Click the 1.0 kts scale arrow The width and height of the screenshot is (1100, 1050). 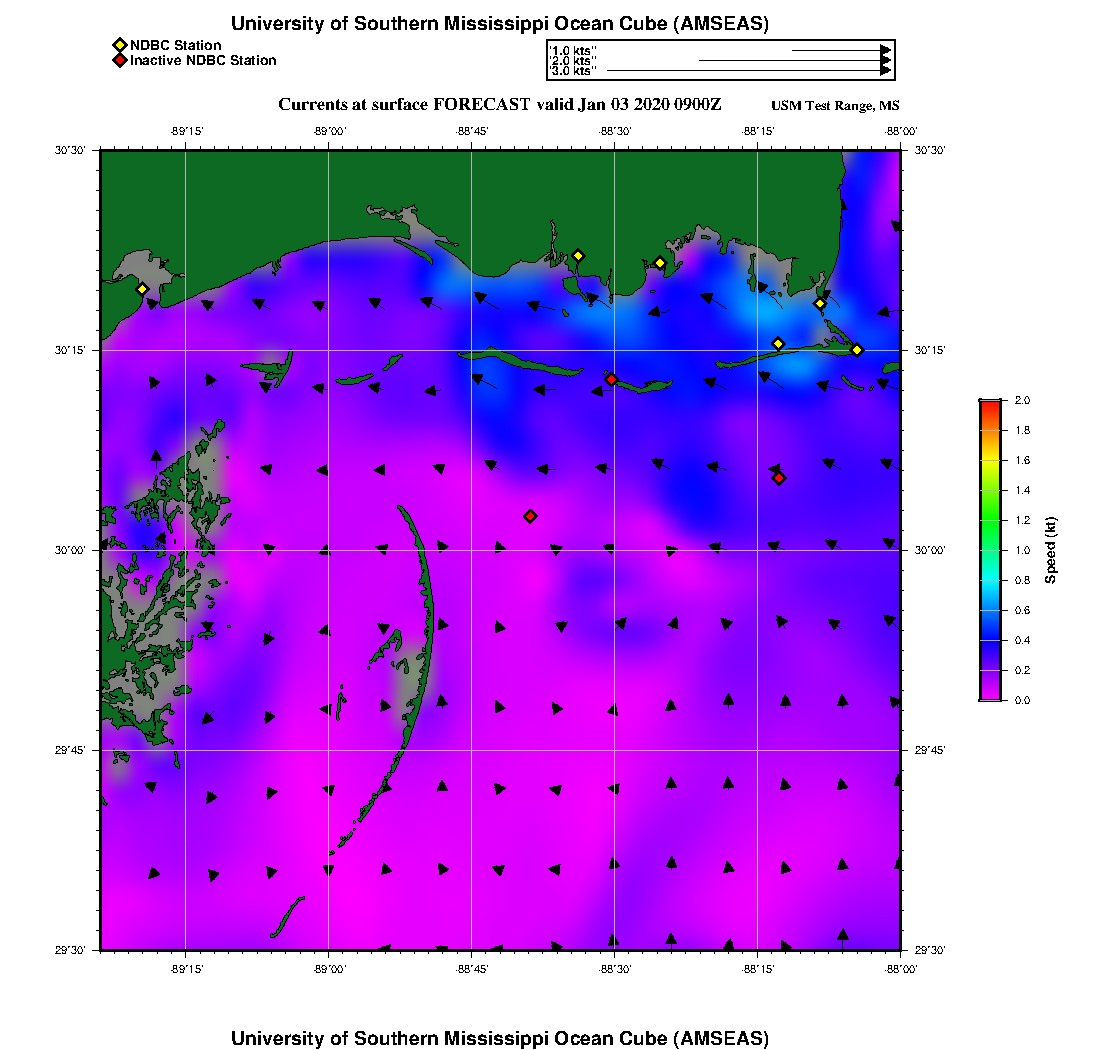[840, 49]
